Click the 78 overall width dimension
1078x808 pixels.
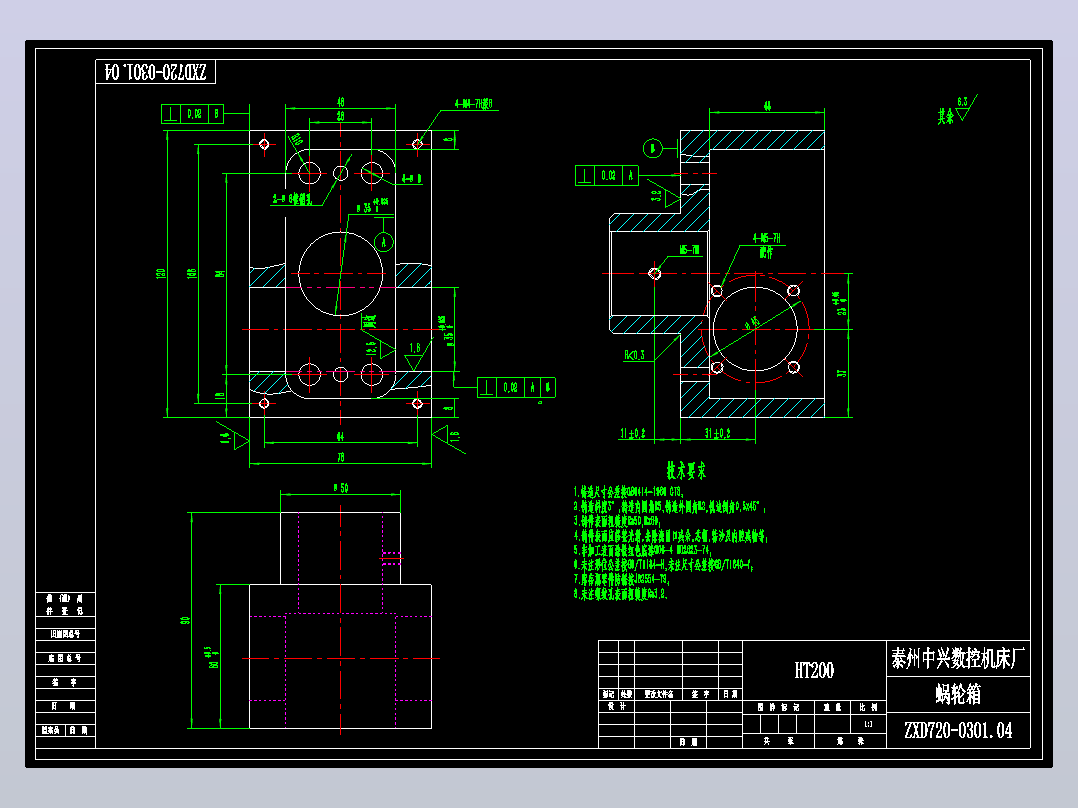pos(340,457)
